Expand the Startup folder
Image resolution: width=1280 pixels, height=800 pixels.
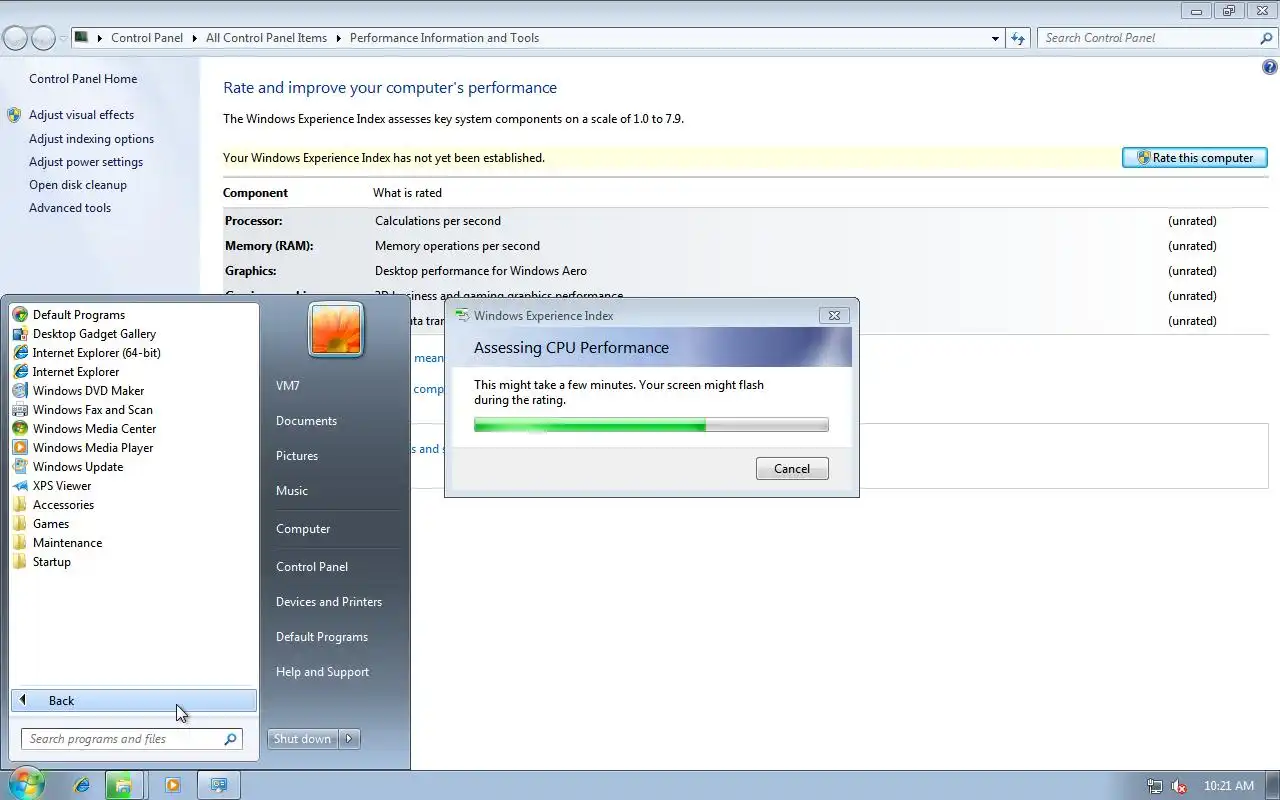(52, 562)
